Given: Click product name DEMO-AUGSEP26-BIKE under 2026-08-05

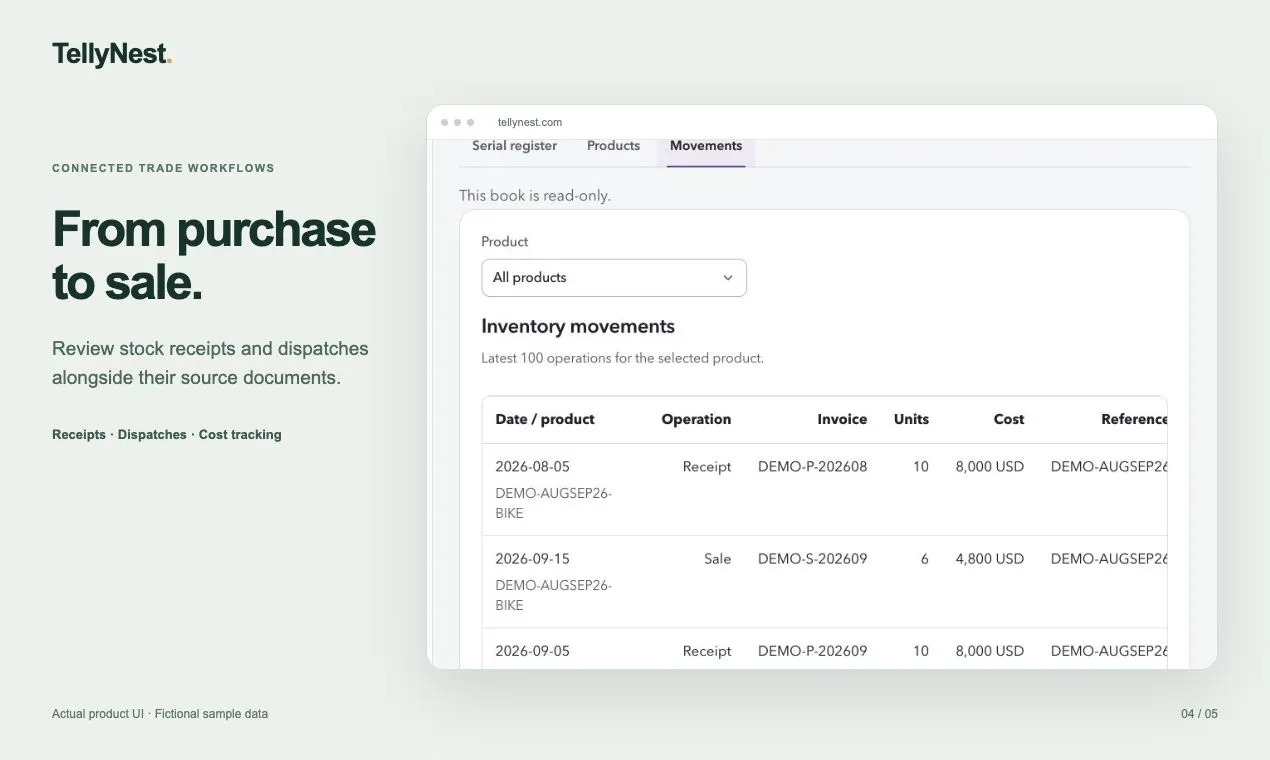Looking at the screenshot, I should click(x=553, y=503).
